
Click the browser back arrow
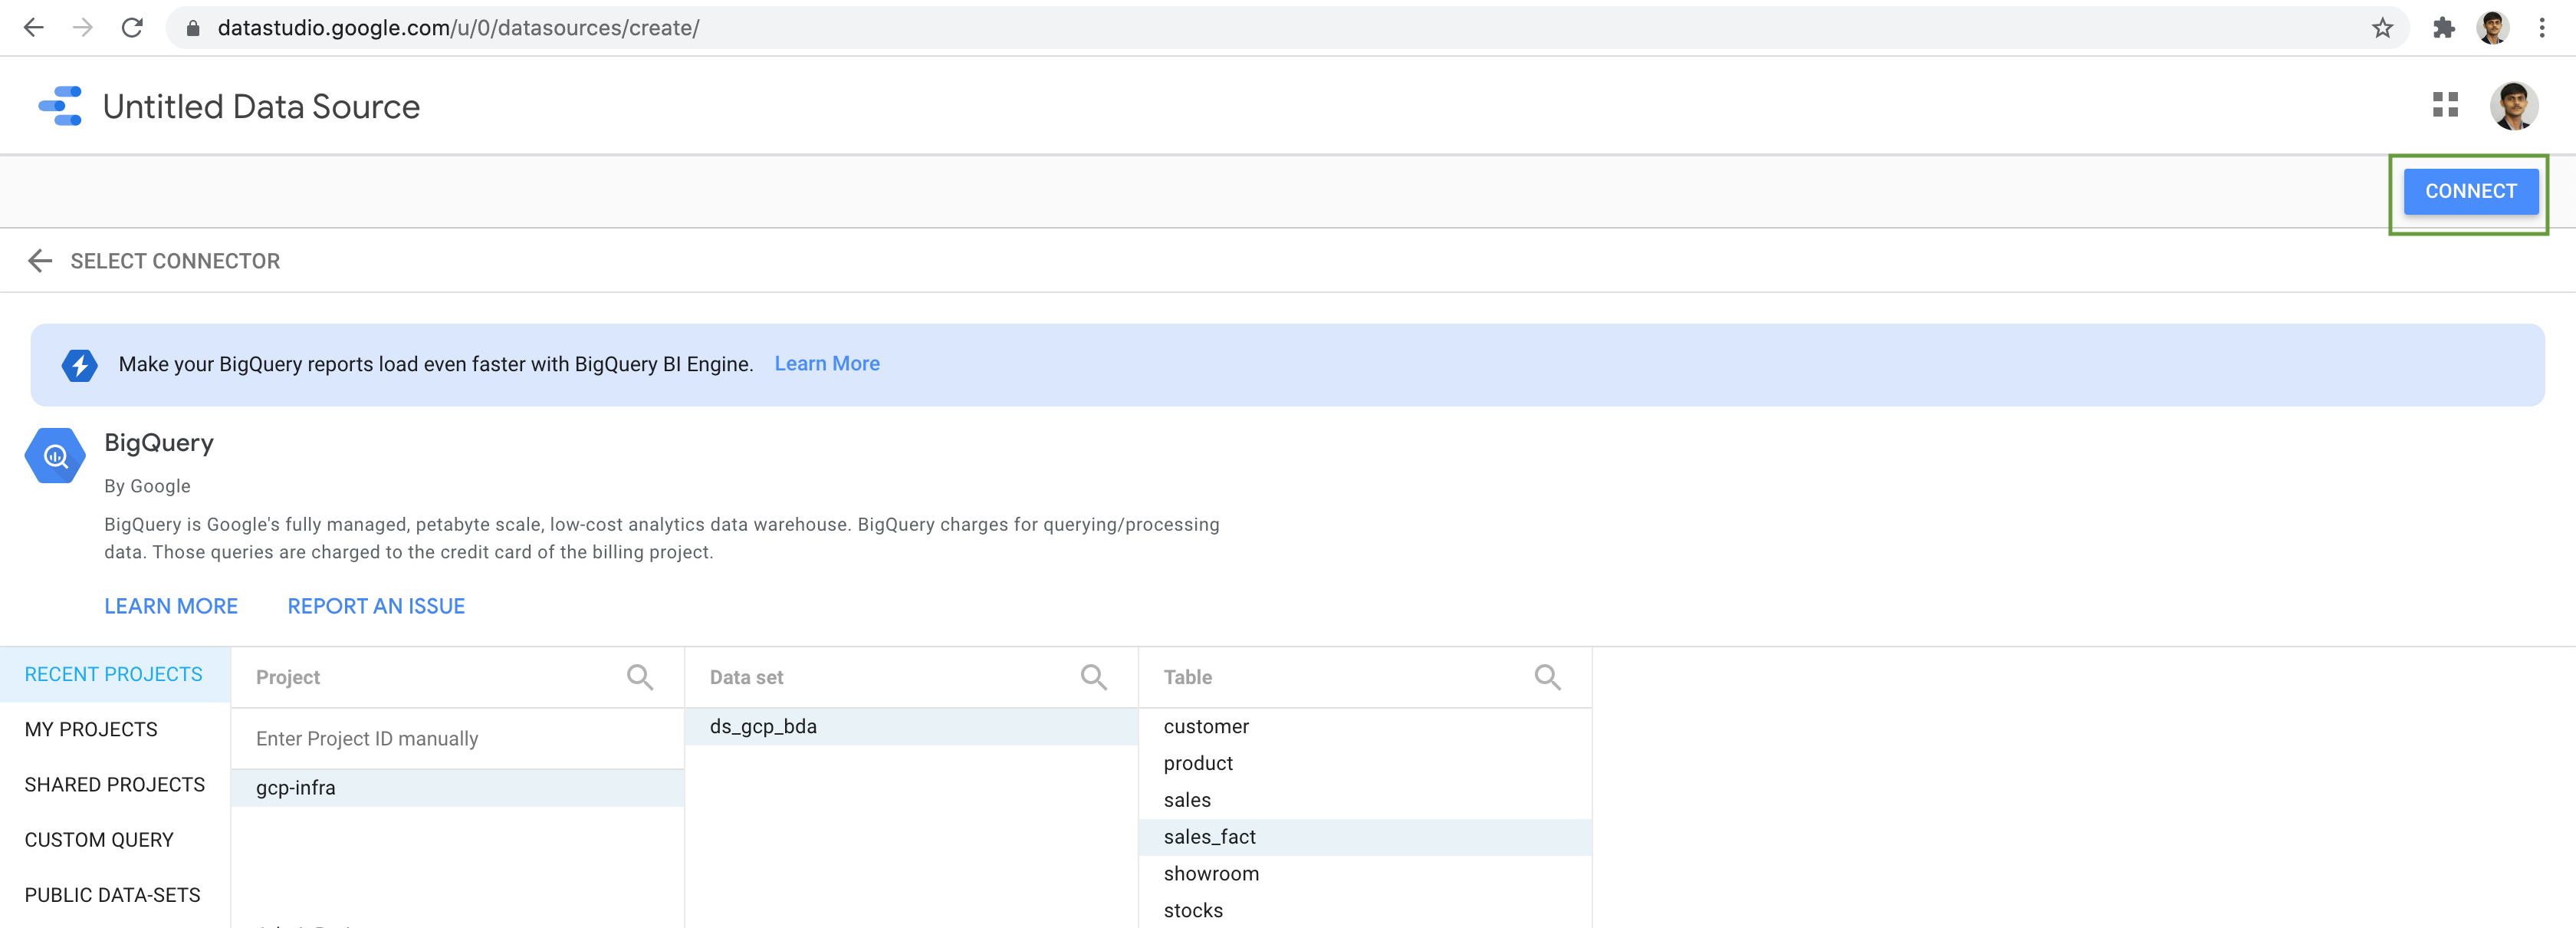(x=34, y=28)
